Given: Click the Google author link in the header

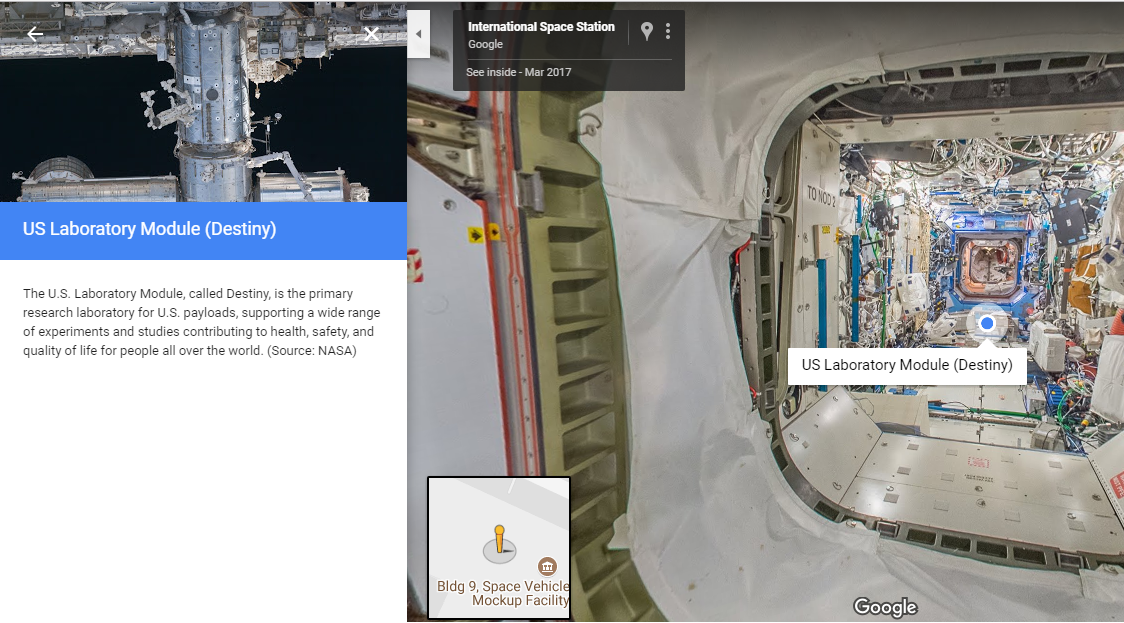Looking at the screenshot, I should point(485,44).
